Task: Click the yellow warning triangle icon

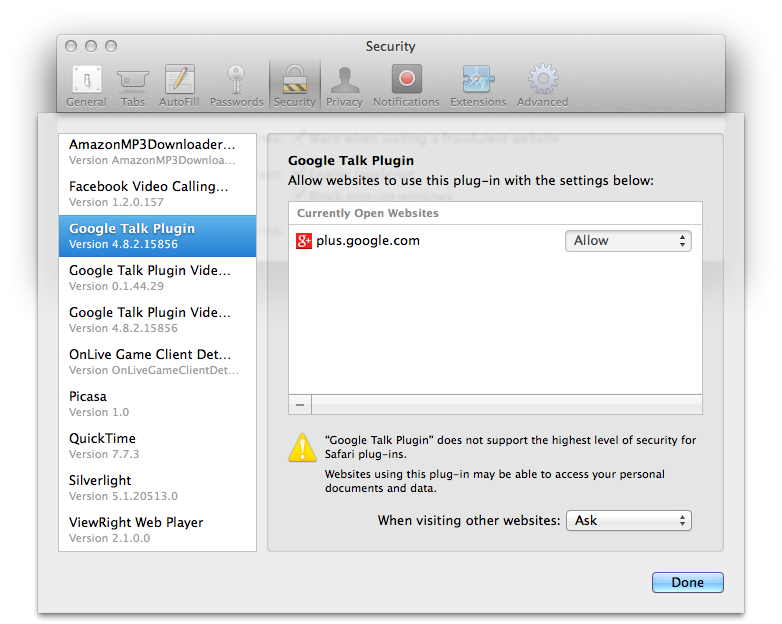Action: 302,447
